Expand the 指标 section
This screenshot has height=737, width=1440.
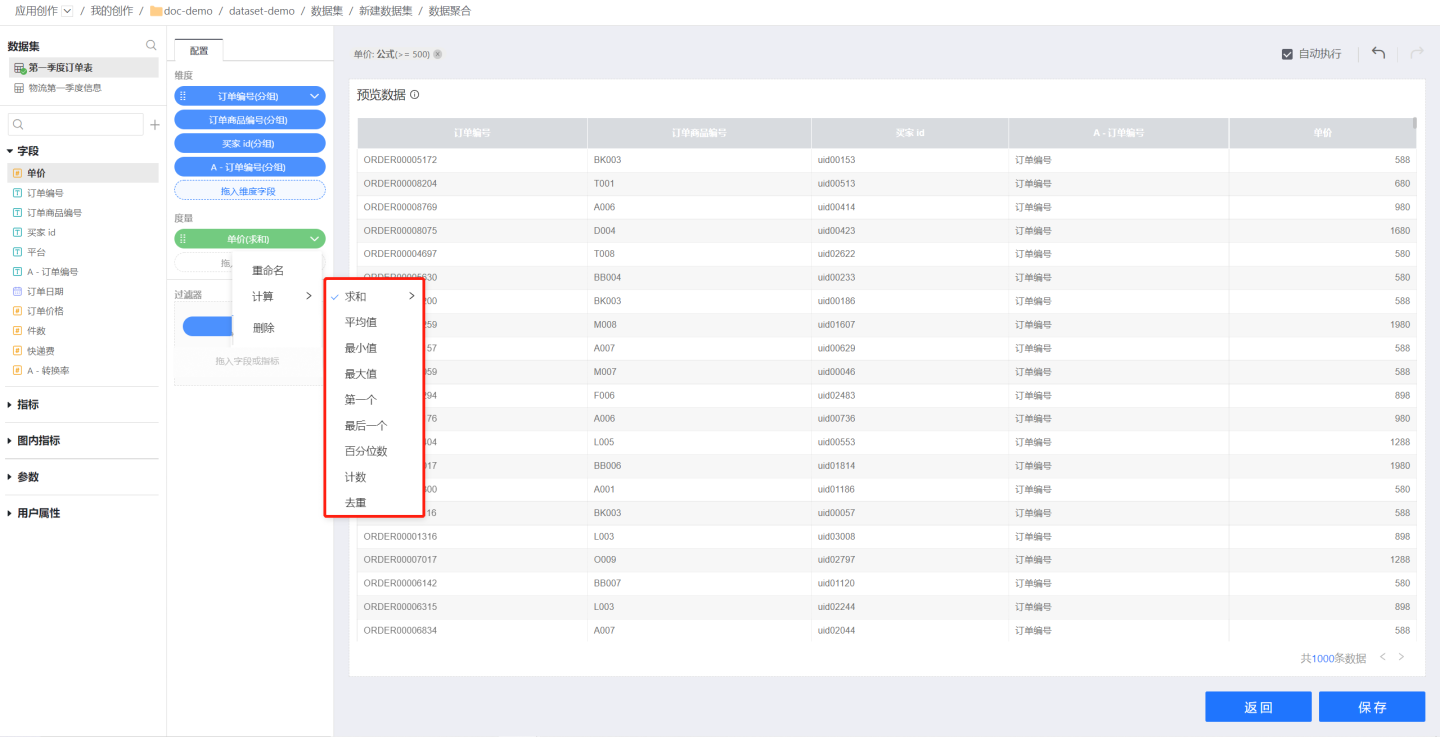click(28, 405)
